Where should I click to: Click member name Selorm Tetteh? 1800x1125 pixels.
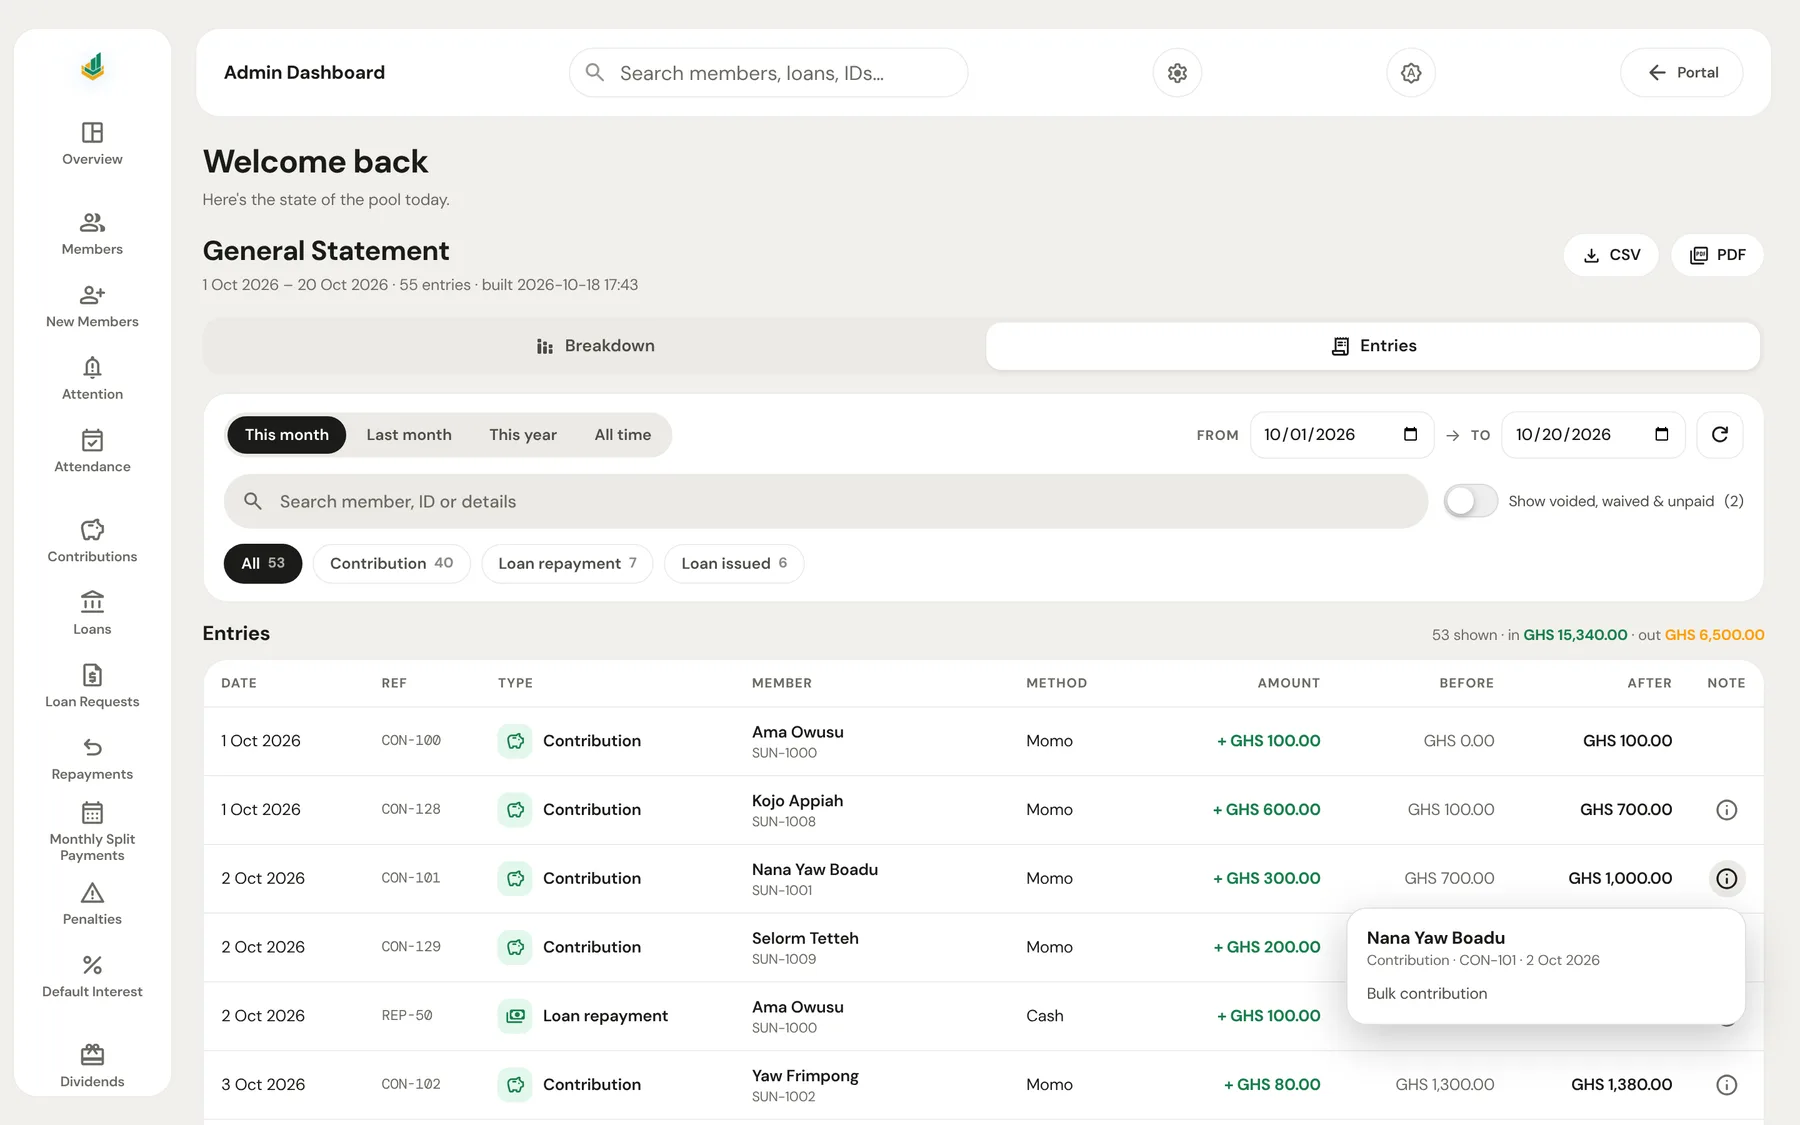pyautogui.click(x=805, y=938)
